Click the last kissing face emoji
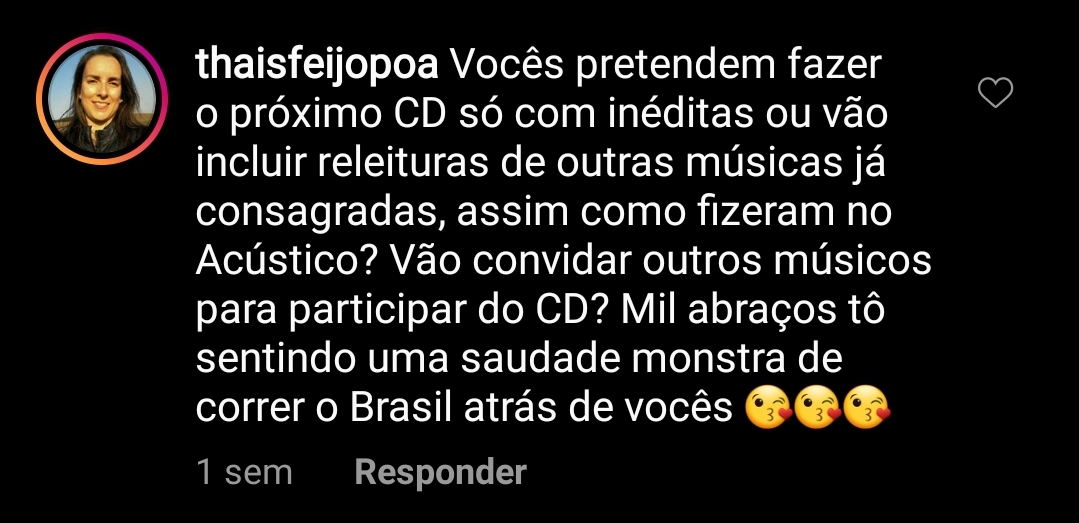 (x=867, y=408)
